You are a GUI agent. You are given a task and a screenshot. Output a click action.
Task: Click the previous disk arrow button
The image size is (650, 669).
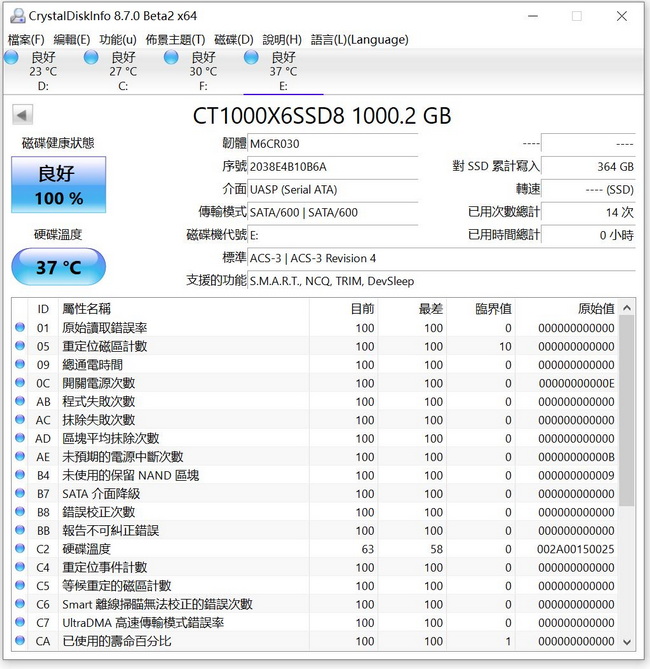[22, 115]
